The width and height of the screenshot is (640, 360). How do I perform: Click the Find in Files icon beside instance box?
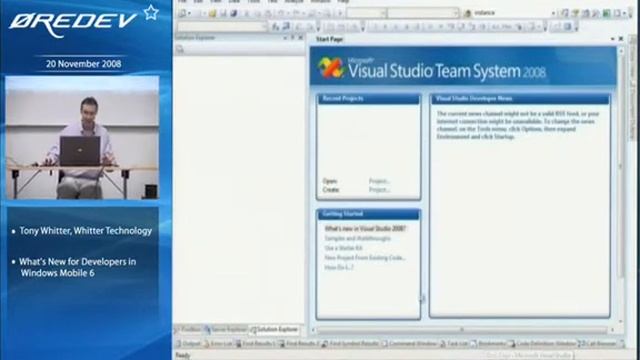coord(468,13)
